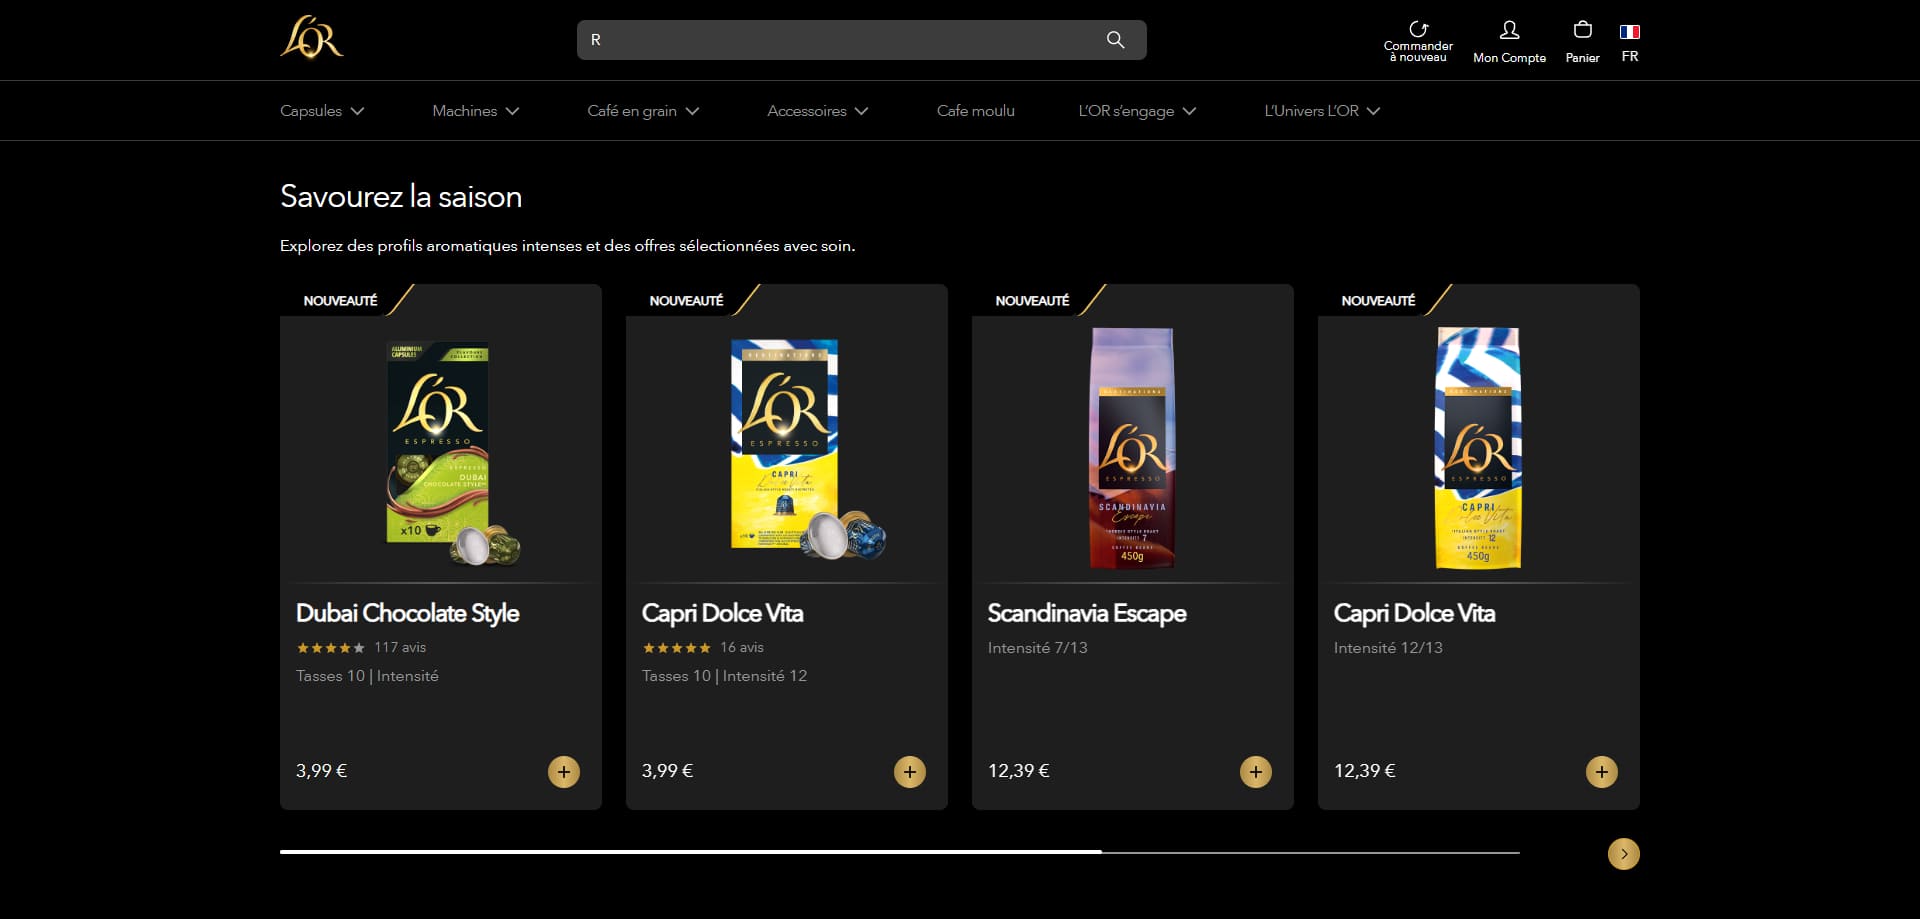
Task: Click the carousel progress bar
Action: (x=900, y=852)
